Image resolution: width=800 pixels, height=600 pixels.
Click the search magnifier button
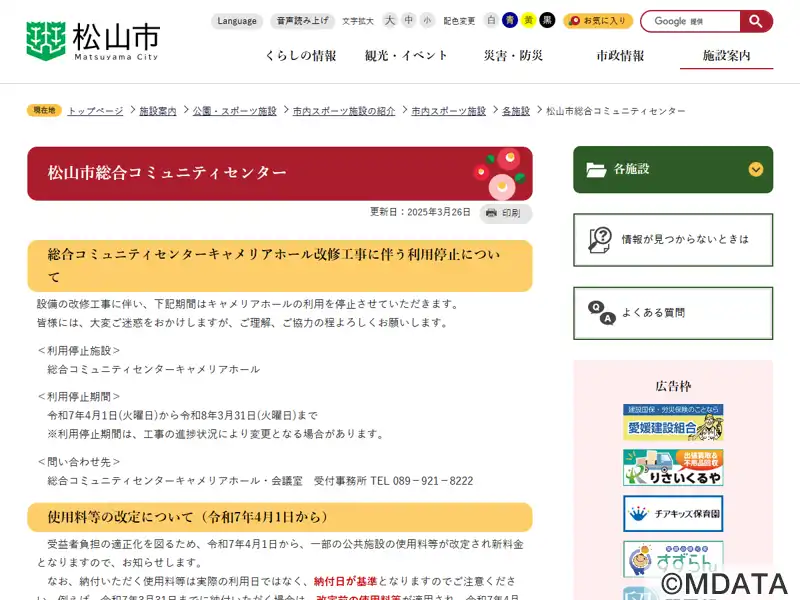click(756, 21)
